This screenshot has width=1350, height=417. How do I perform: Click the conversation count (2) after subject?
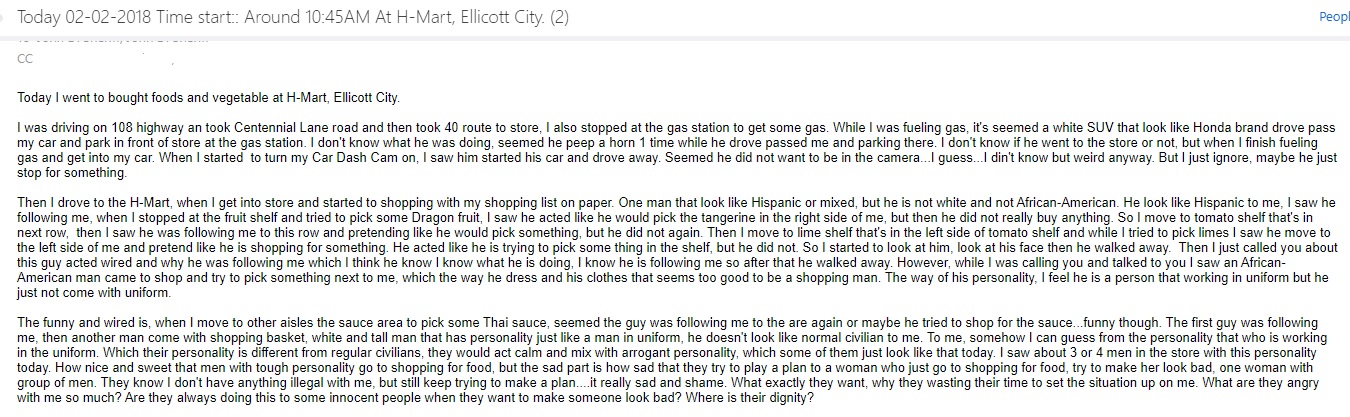(x=613, y=16)
